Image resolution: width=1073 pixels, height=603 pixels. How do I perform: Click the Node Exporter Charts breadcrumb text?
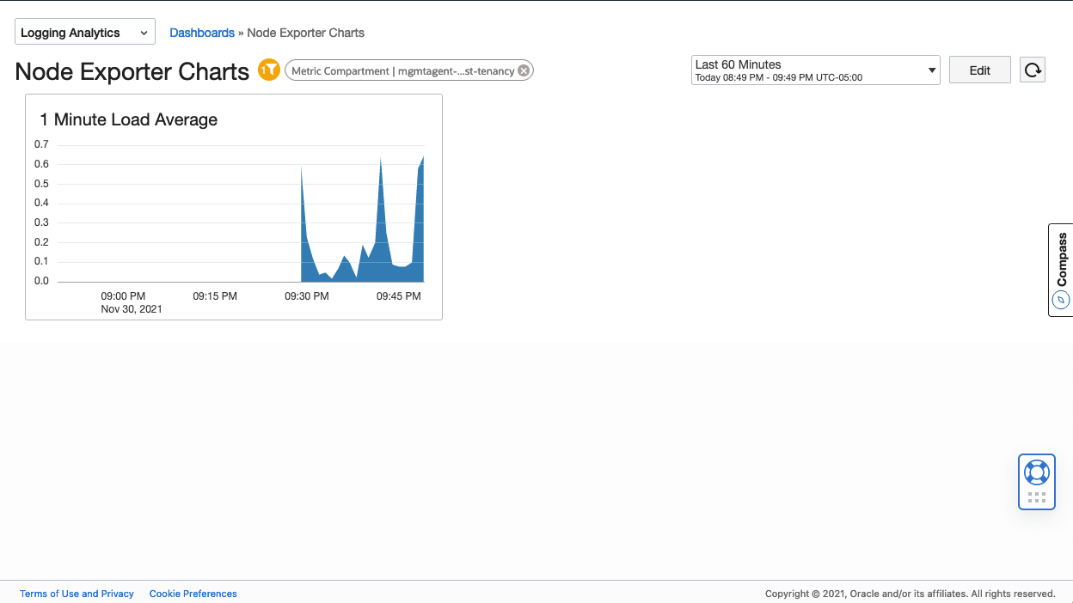click(306, 33)
